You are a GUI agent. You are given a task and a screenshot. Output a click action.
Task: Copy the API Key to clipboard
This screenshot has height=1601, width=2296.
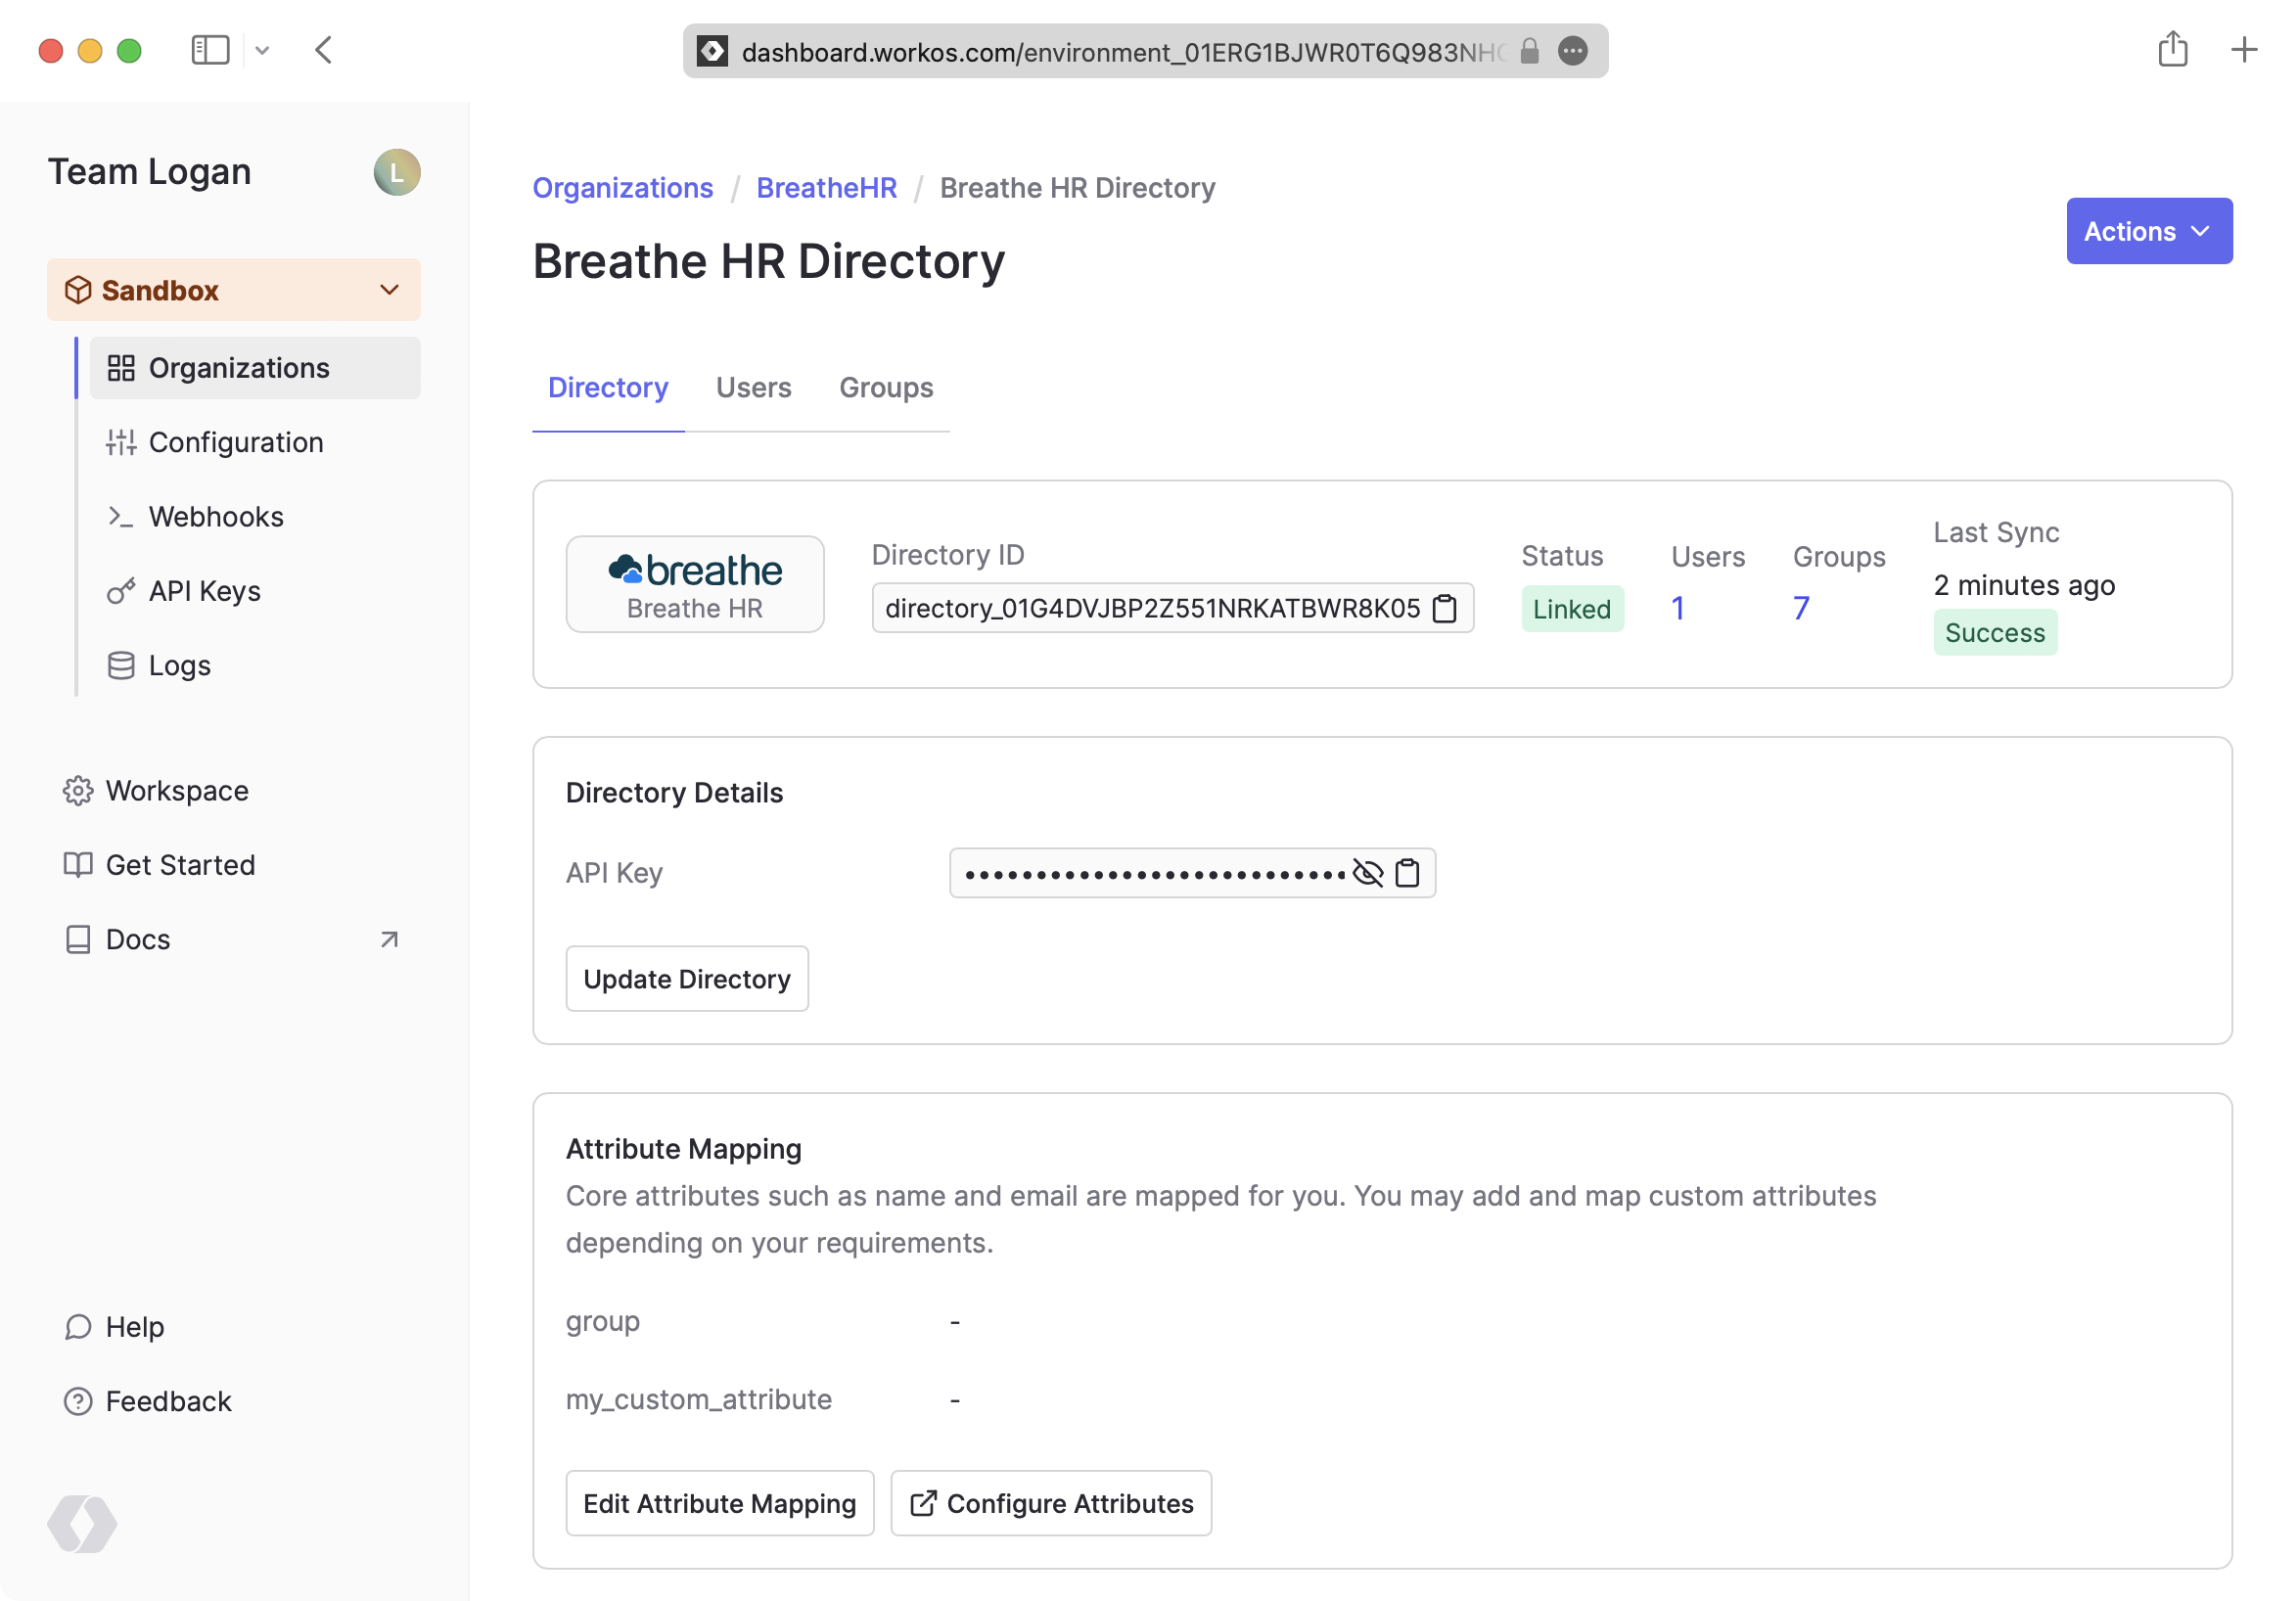coord(1407,873)
